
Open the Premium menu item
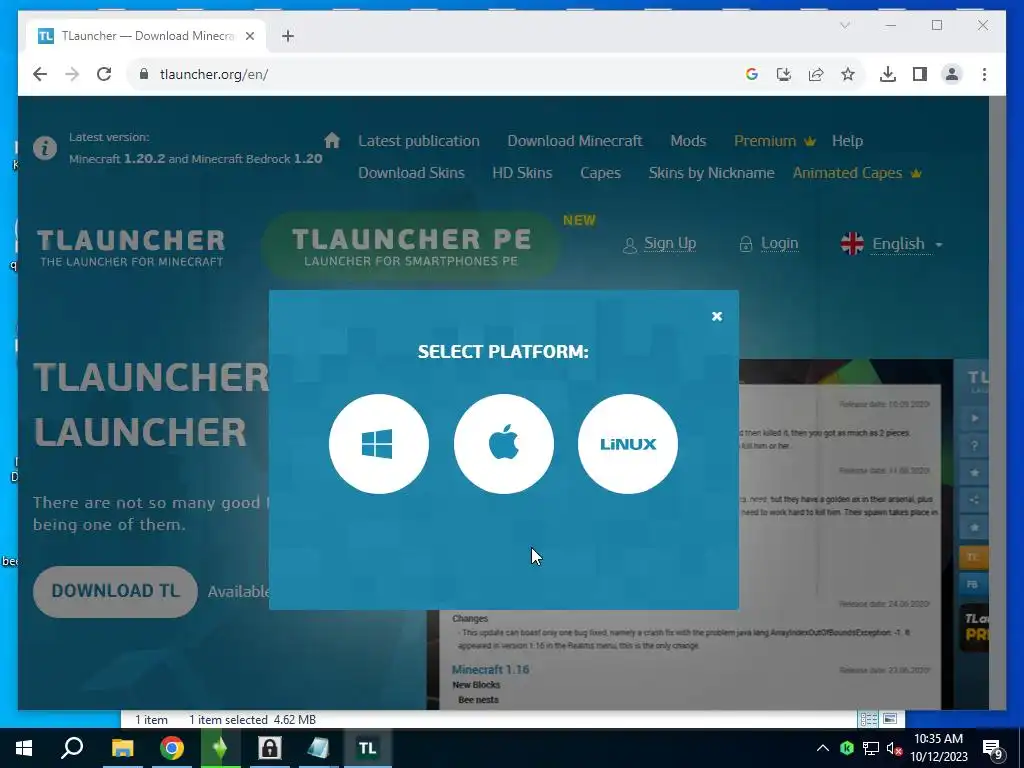(x=775, y=141)
